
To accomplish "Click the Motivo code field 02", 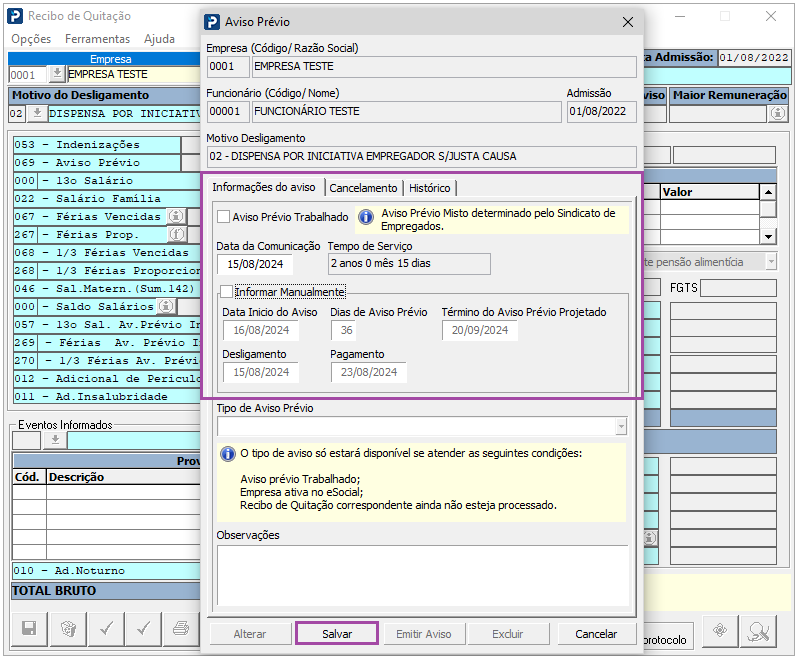I will (x=17, y=113).
